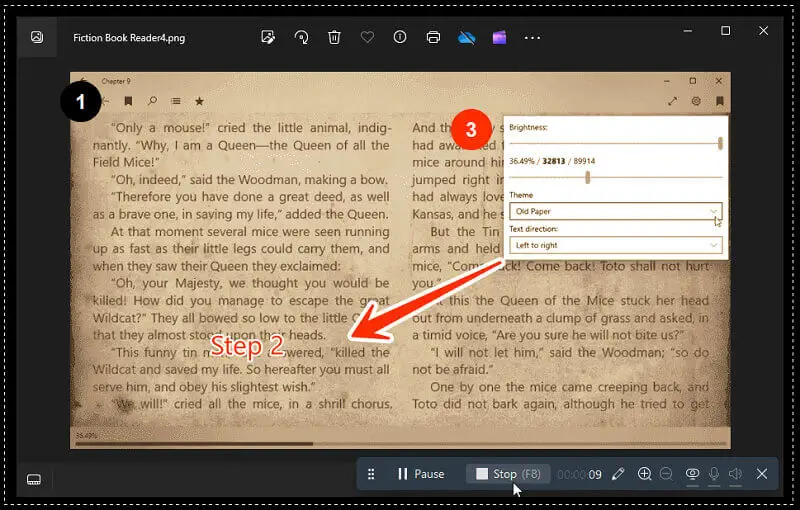The height and width of the screenshot is (510, 800).
Task: Maximize the Photos window
Action: [x=725, y=31]
